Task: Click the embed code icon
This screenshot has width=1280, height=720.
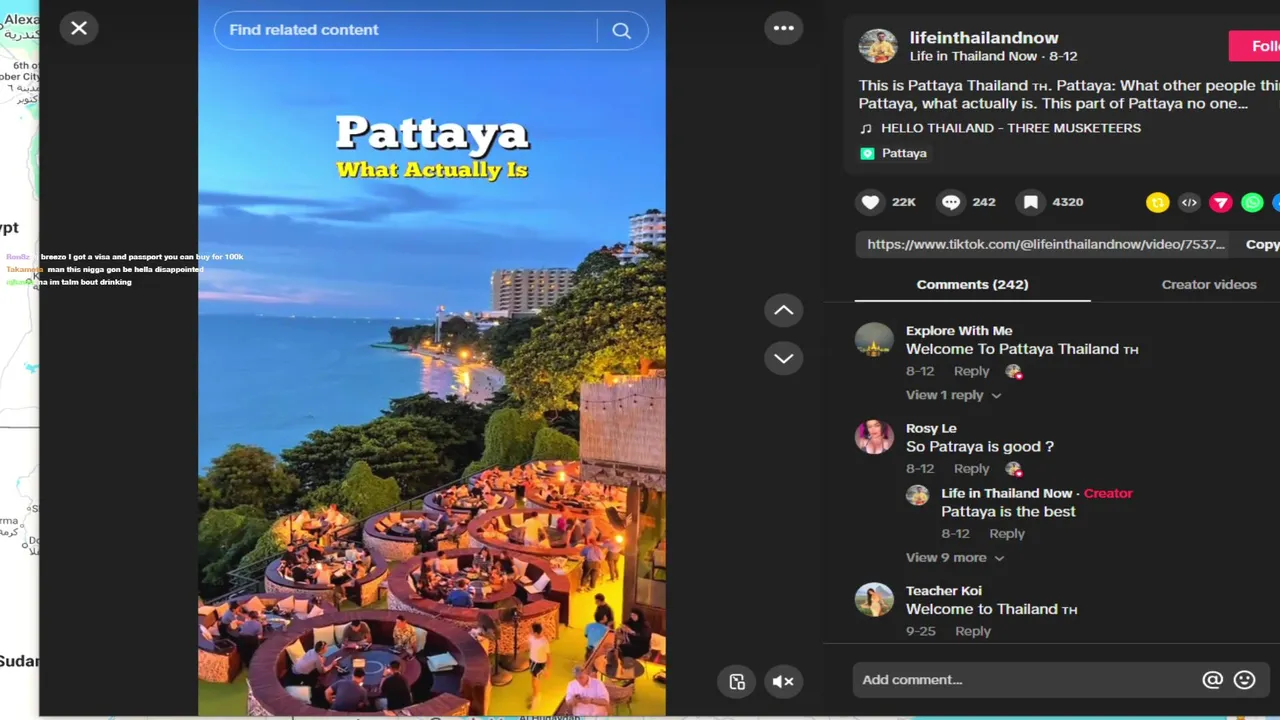Action: [1189, 202]
